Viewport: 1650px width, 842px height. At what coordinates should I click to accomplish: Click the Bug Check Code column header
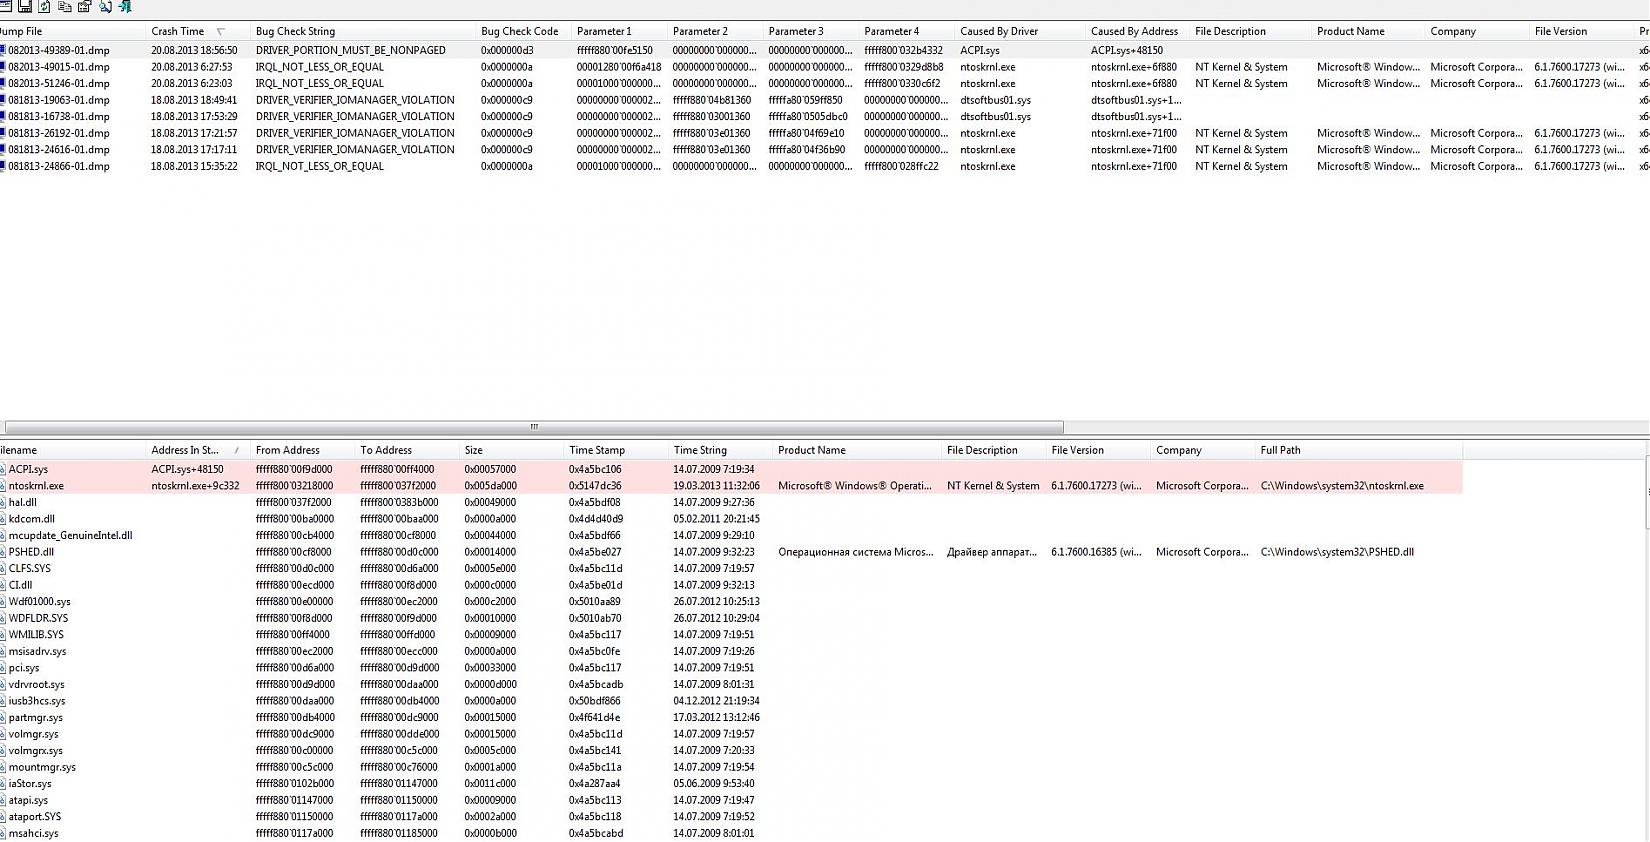[x=521, y=31]
